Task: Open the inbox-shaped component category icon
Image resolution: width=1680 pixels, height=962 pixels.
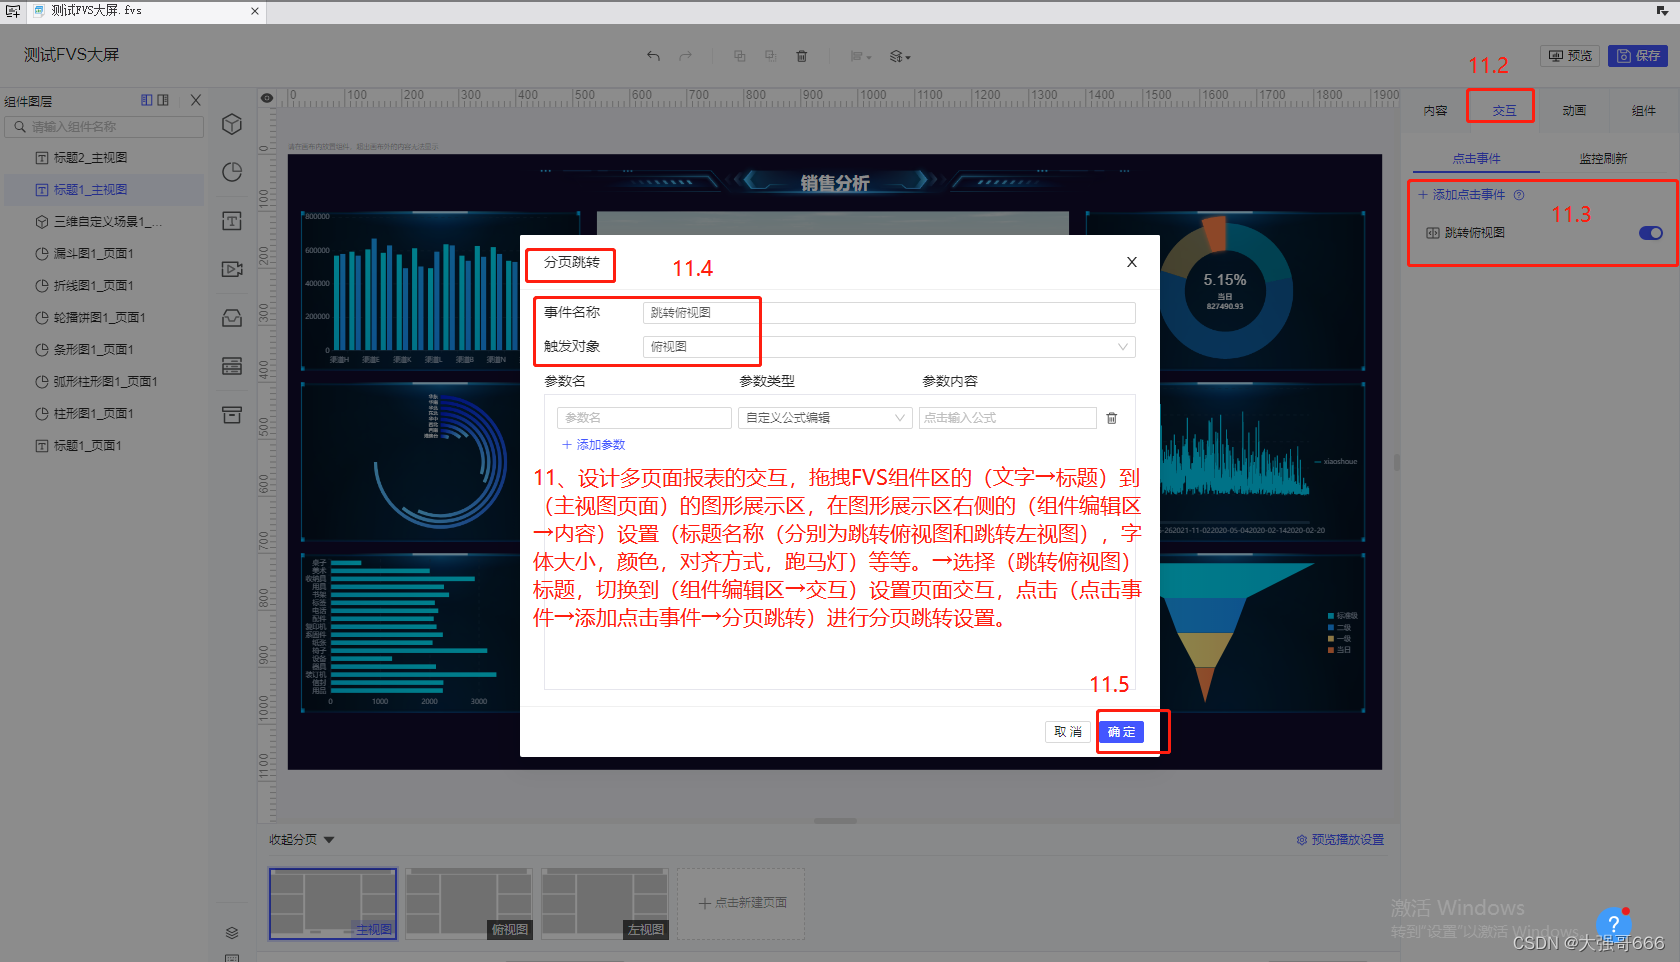Action: click(232, 318)
